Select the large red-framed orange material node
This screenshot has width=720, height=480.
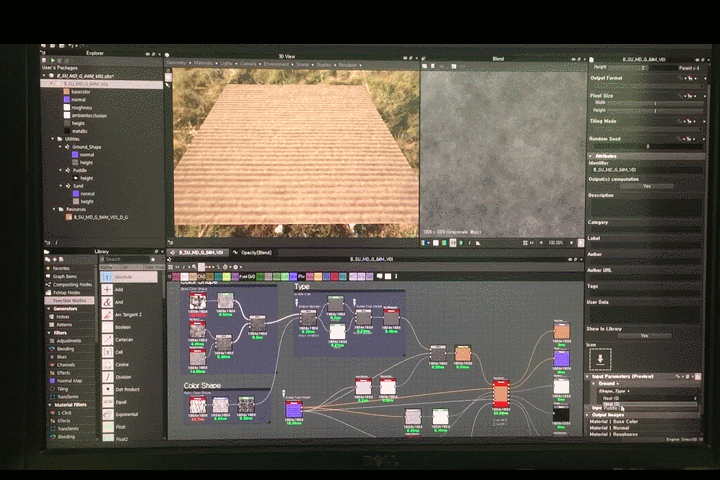click(x=501, y=394)
